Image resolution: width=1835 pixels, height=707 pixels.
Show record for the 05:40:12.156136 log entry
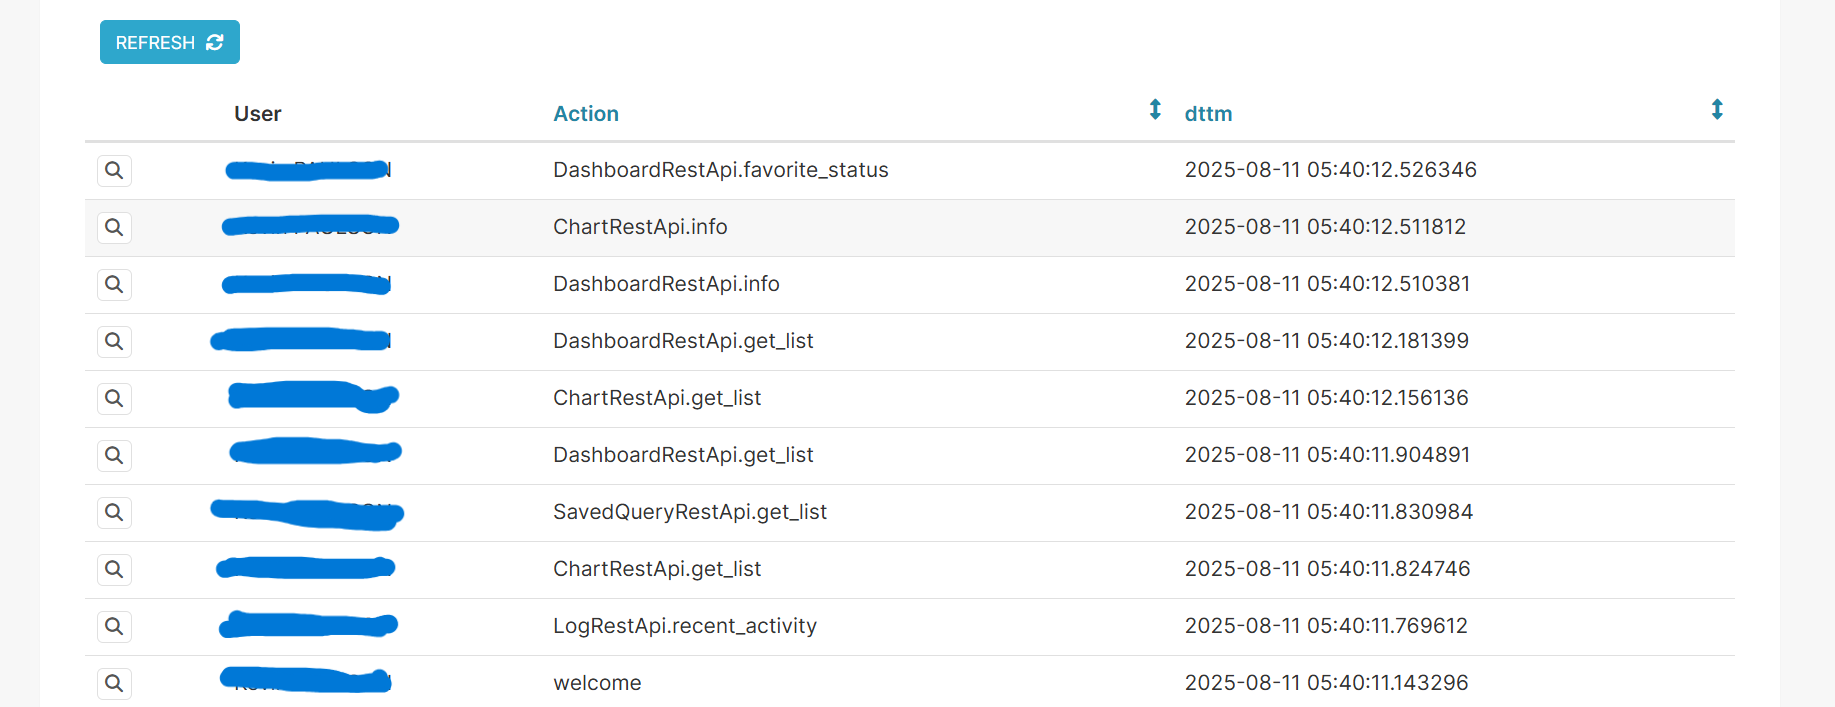pos(114,398)
